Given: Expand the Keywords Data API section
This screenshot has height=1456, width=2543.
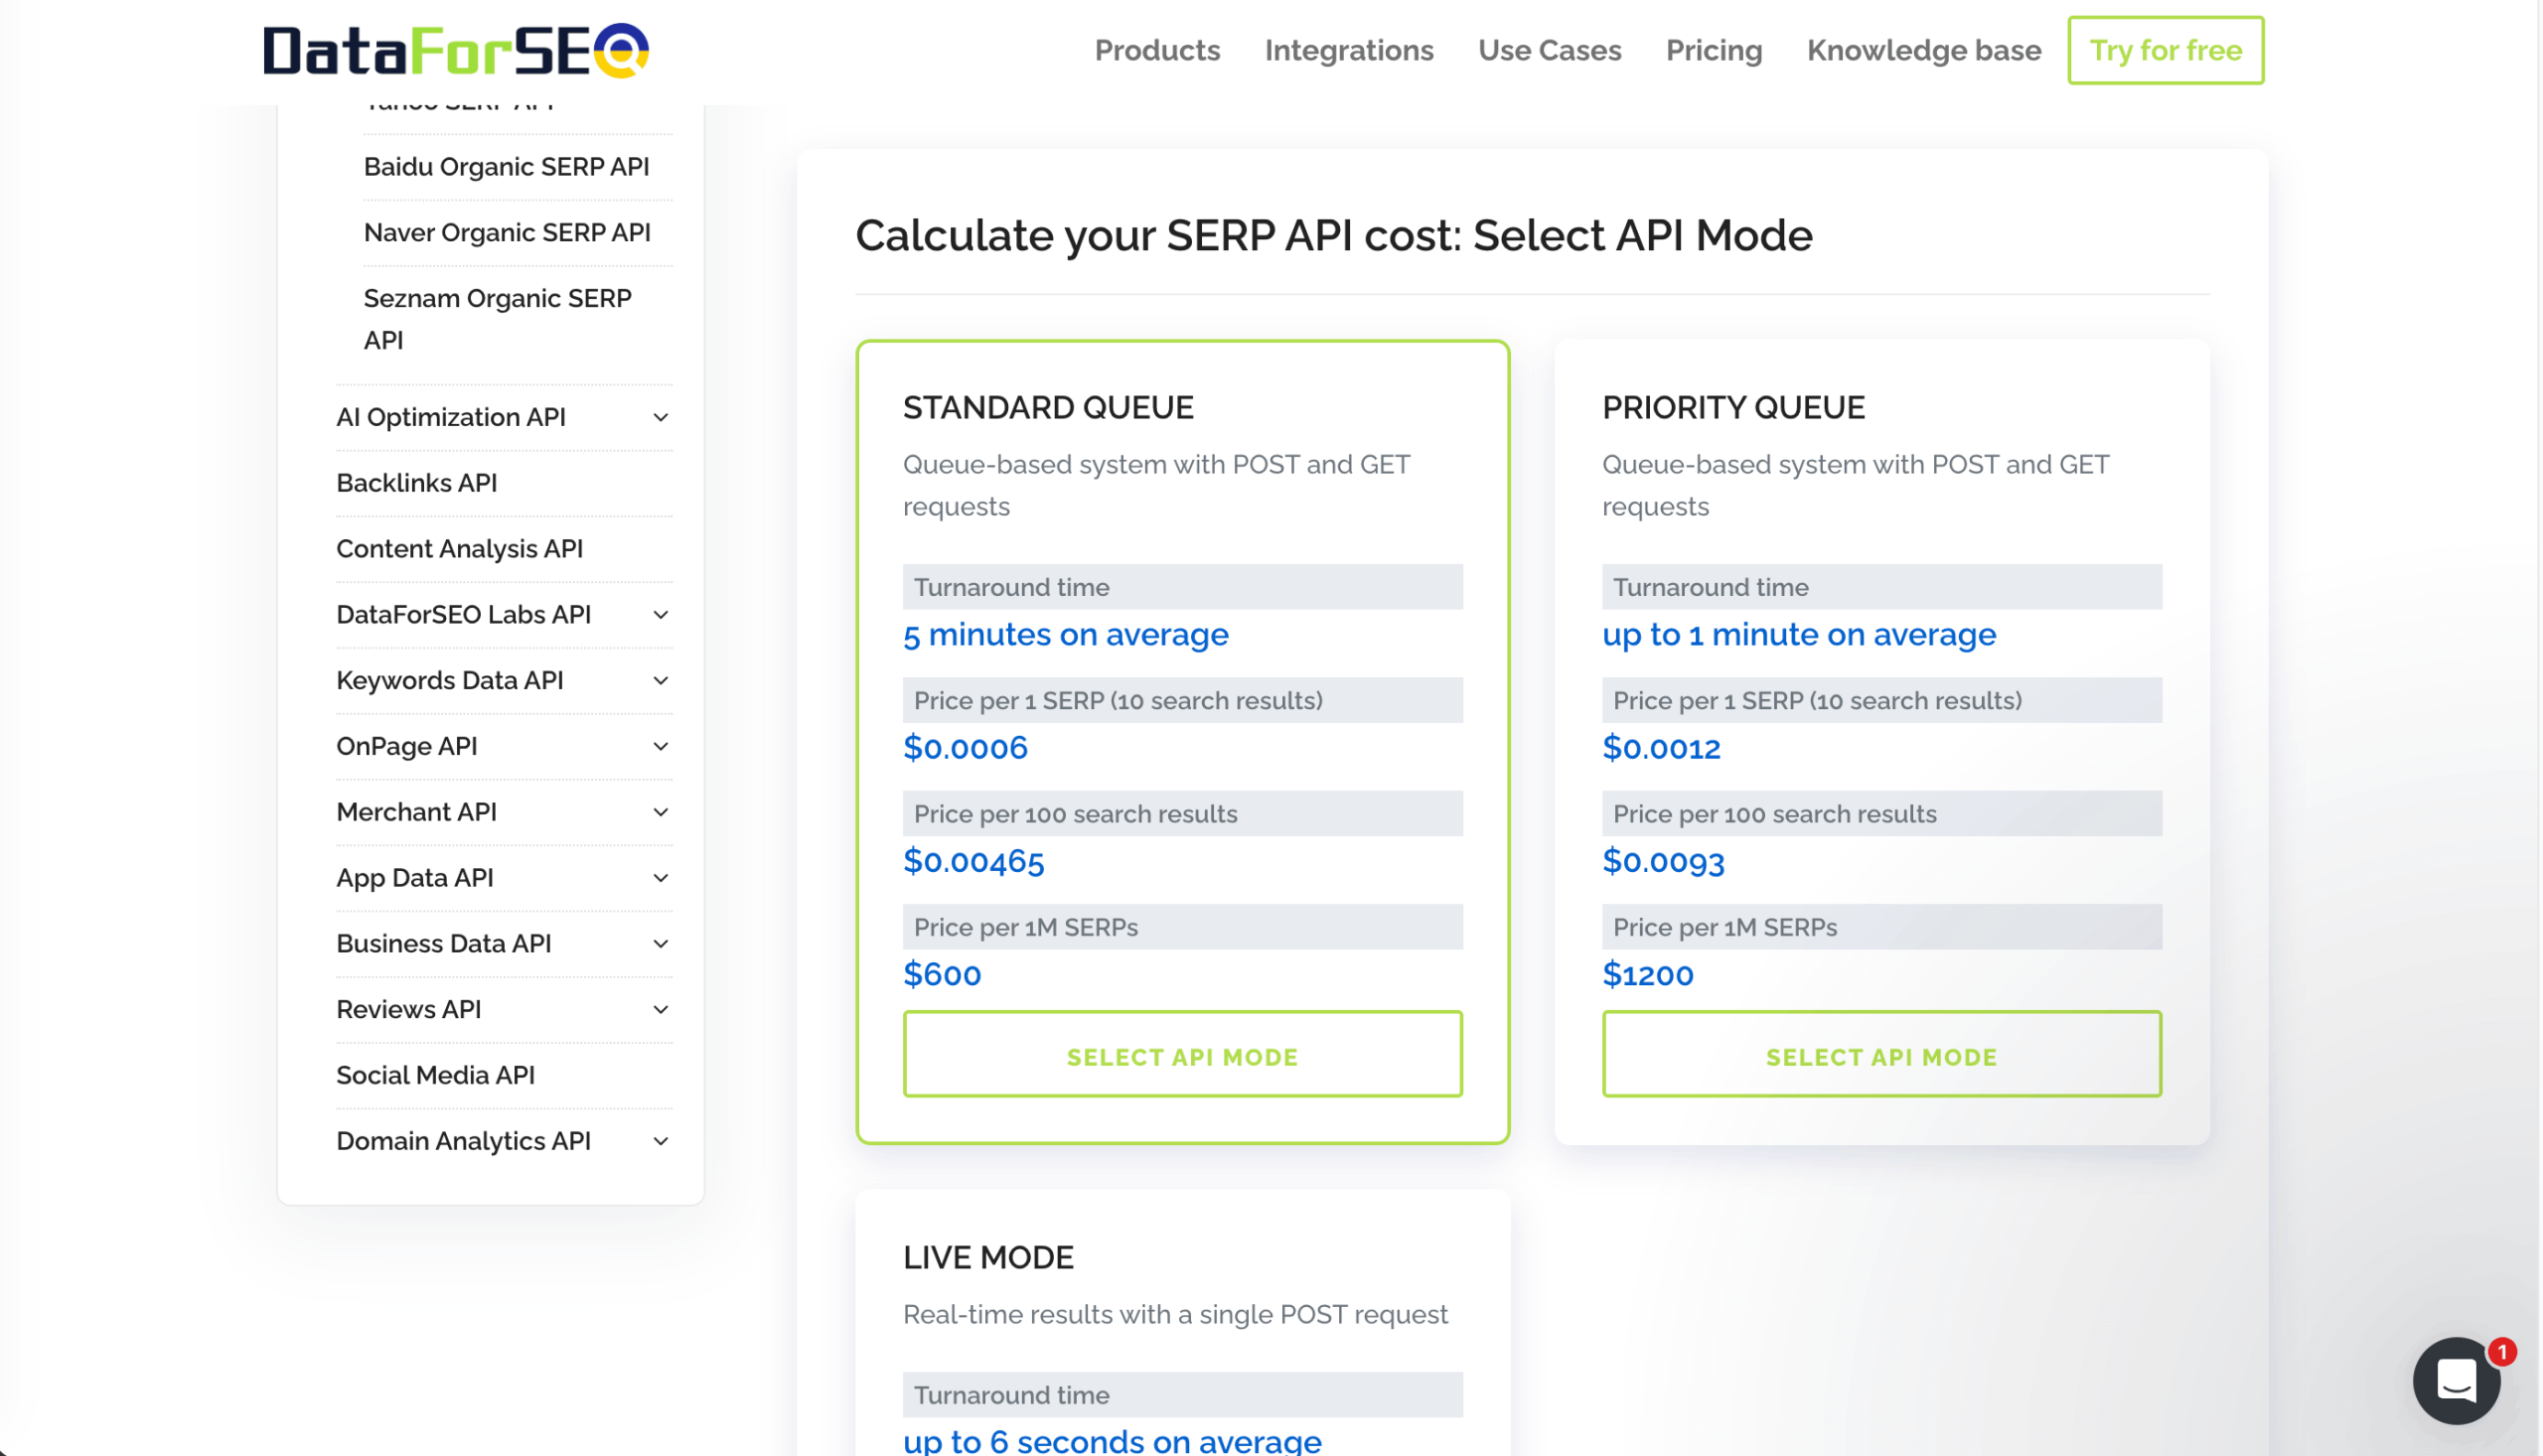Looking at the screenshot, I should pyautogui.click(x=450, y=680).
